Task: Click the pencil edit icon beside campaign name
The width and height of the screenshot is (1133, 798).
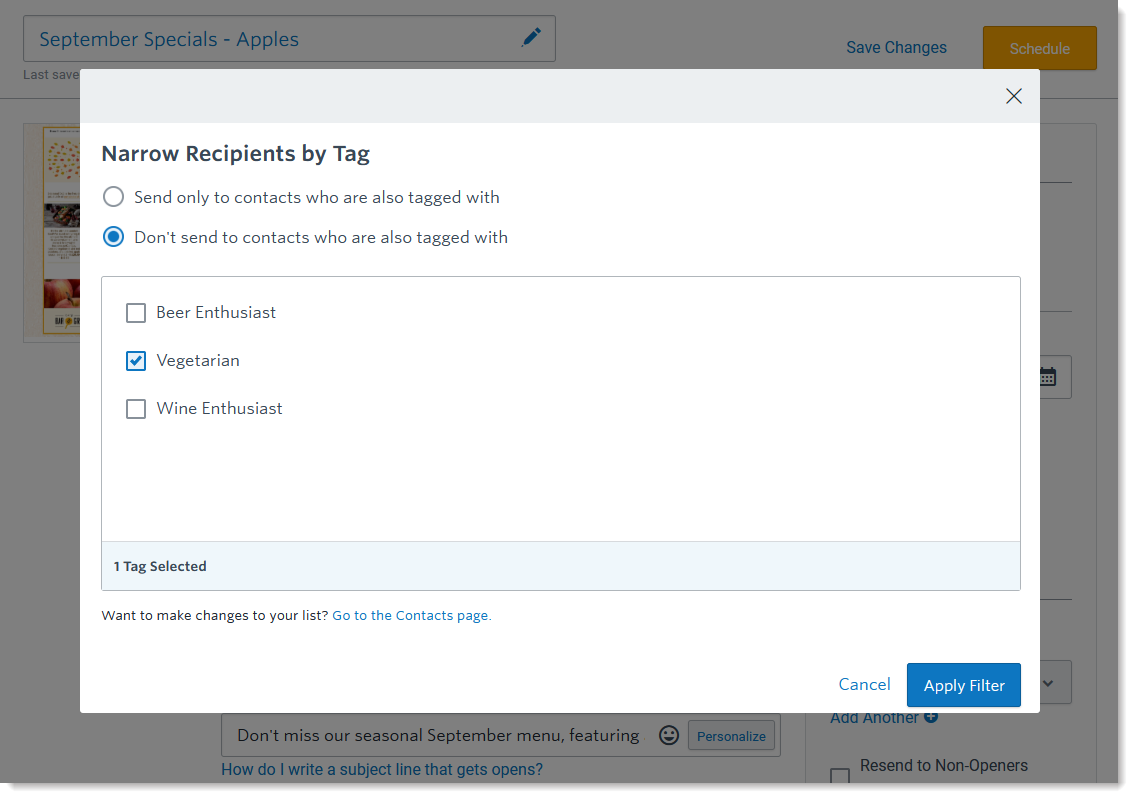Action: tap(531, 38)
